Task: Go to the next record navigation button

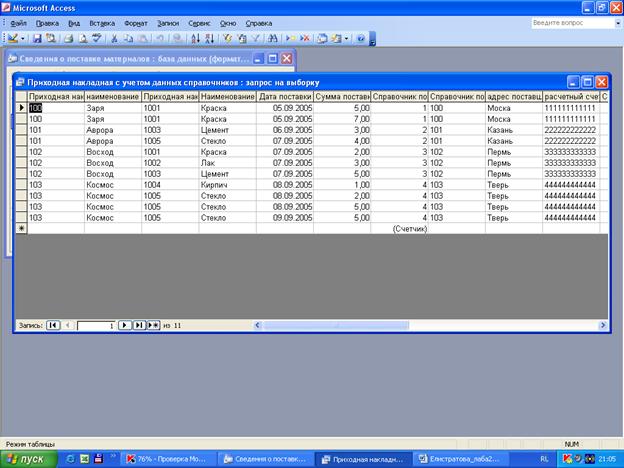Action: pyautogui.click(x=125, y=325)
